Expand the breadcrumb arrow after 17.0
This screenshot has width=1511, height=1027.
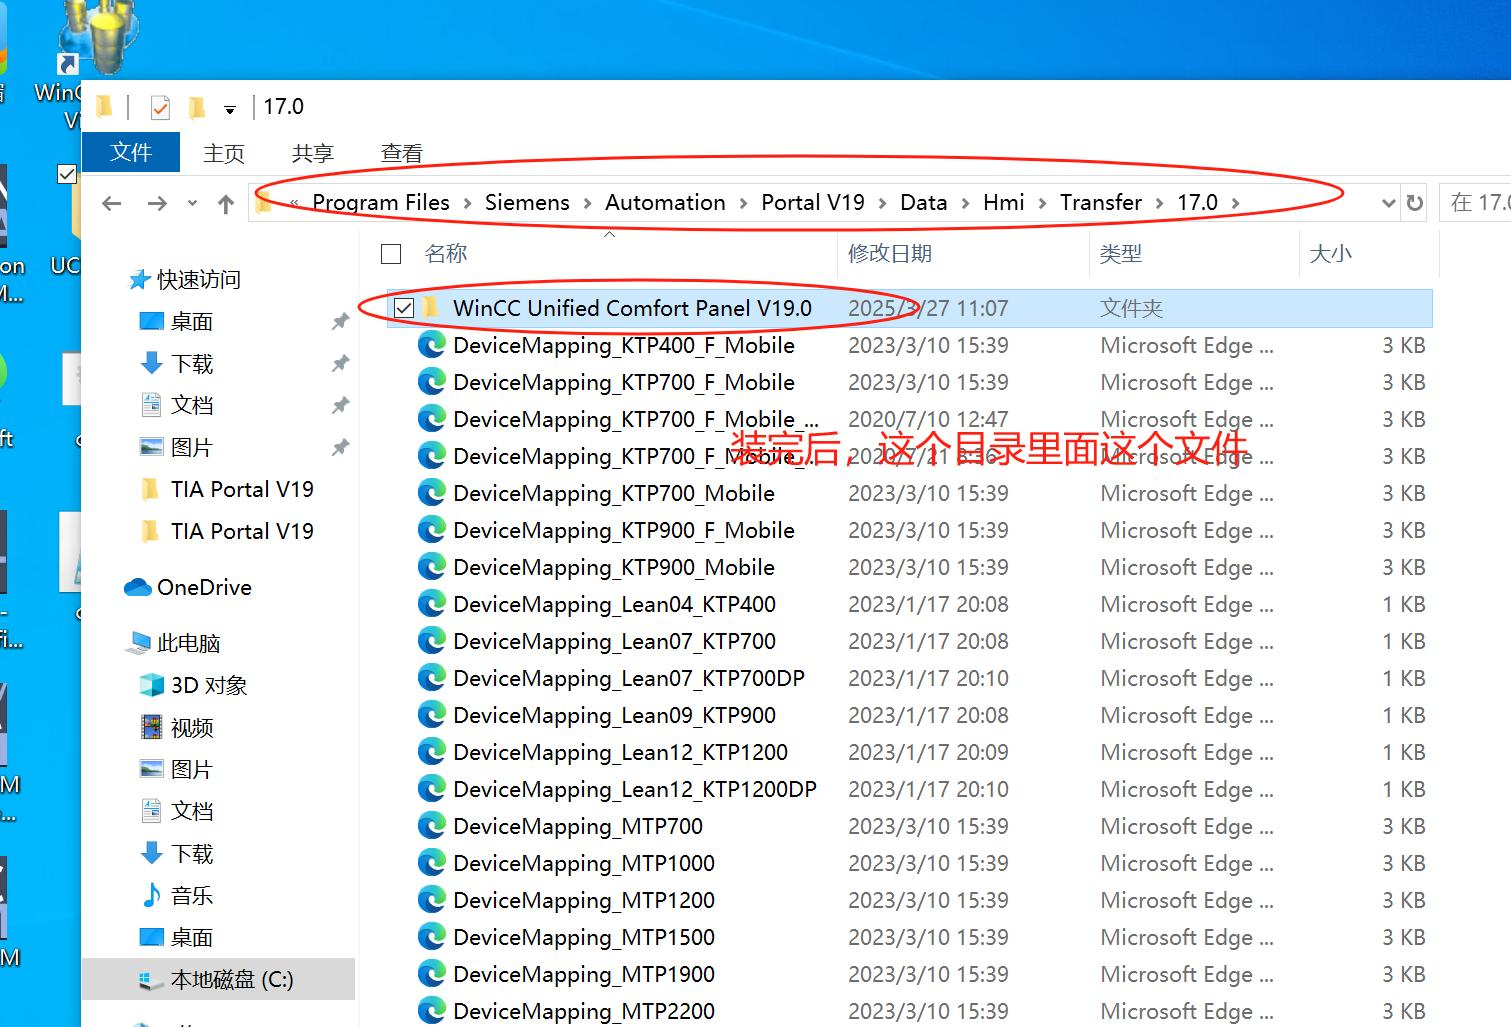coord(1236,203)
